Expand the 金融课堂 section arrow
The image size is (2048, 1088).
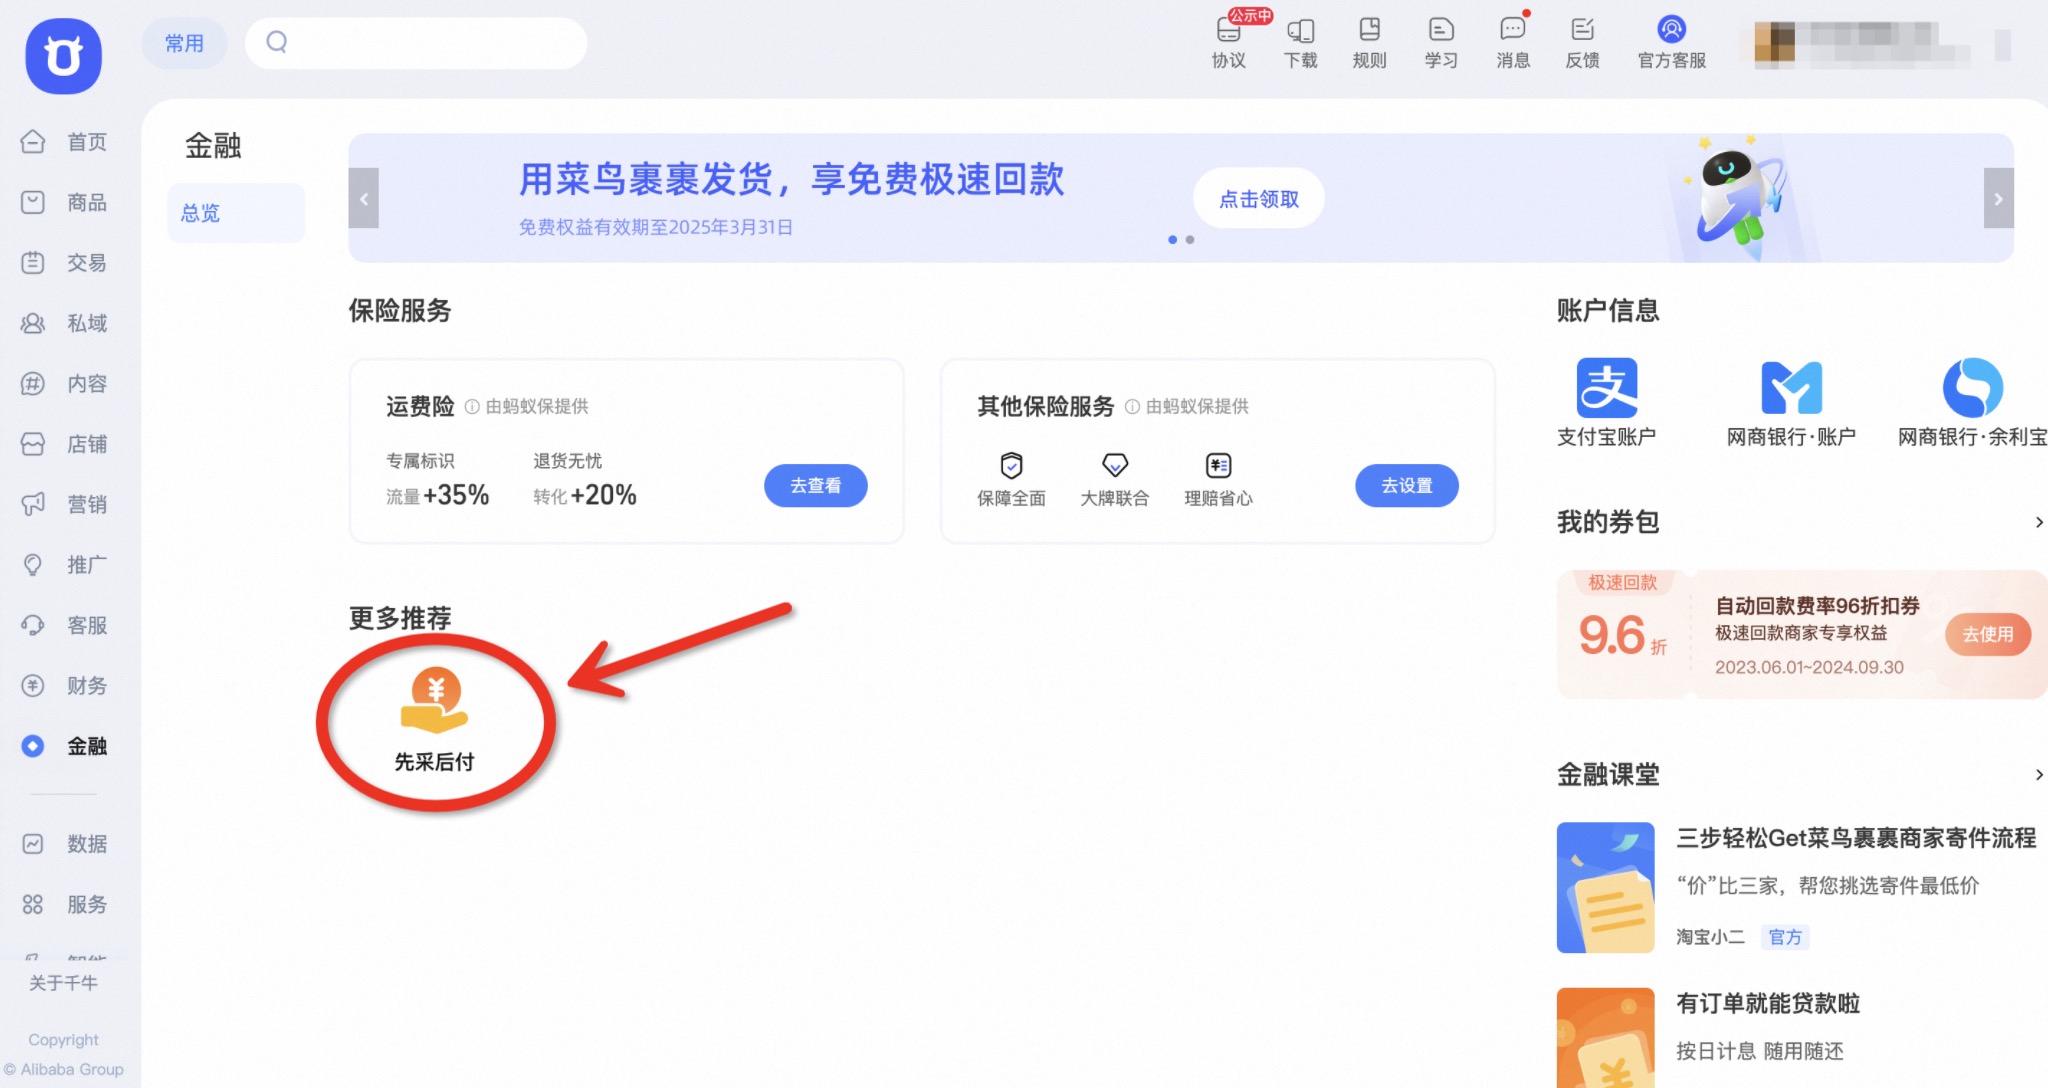point(2039,775)
